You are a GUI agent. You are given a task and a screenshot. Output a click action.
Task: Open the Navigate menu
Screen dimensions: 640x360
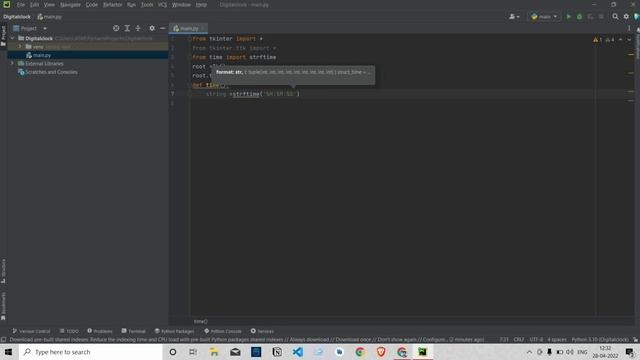[70, 5]
